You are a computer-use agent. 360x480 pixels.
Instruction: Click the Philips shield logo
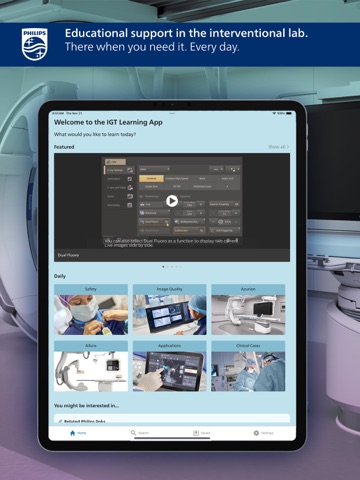(35, 44)
